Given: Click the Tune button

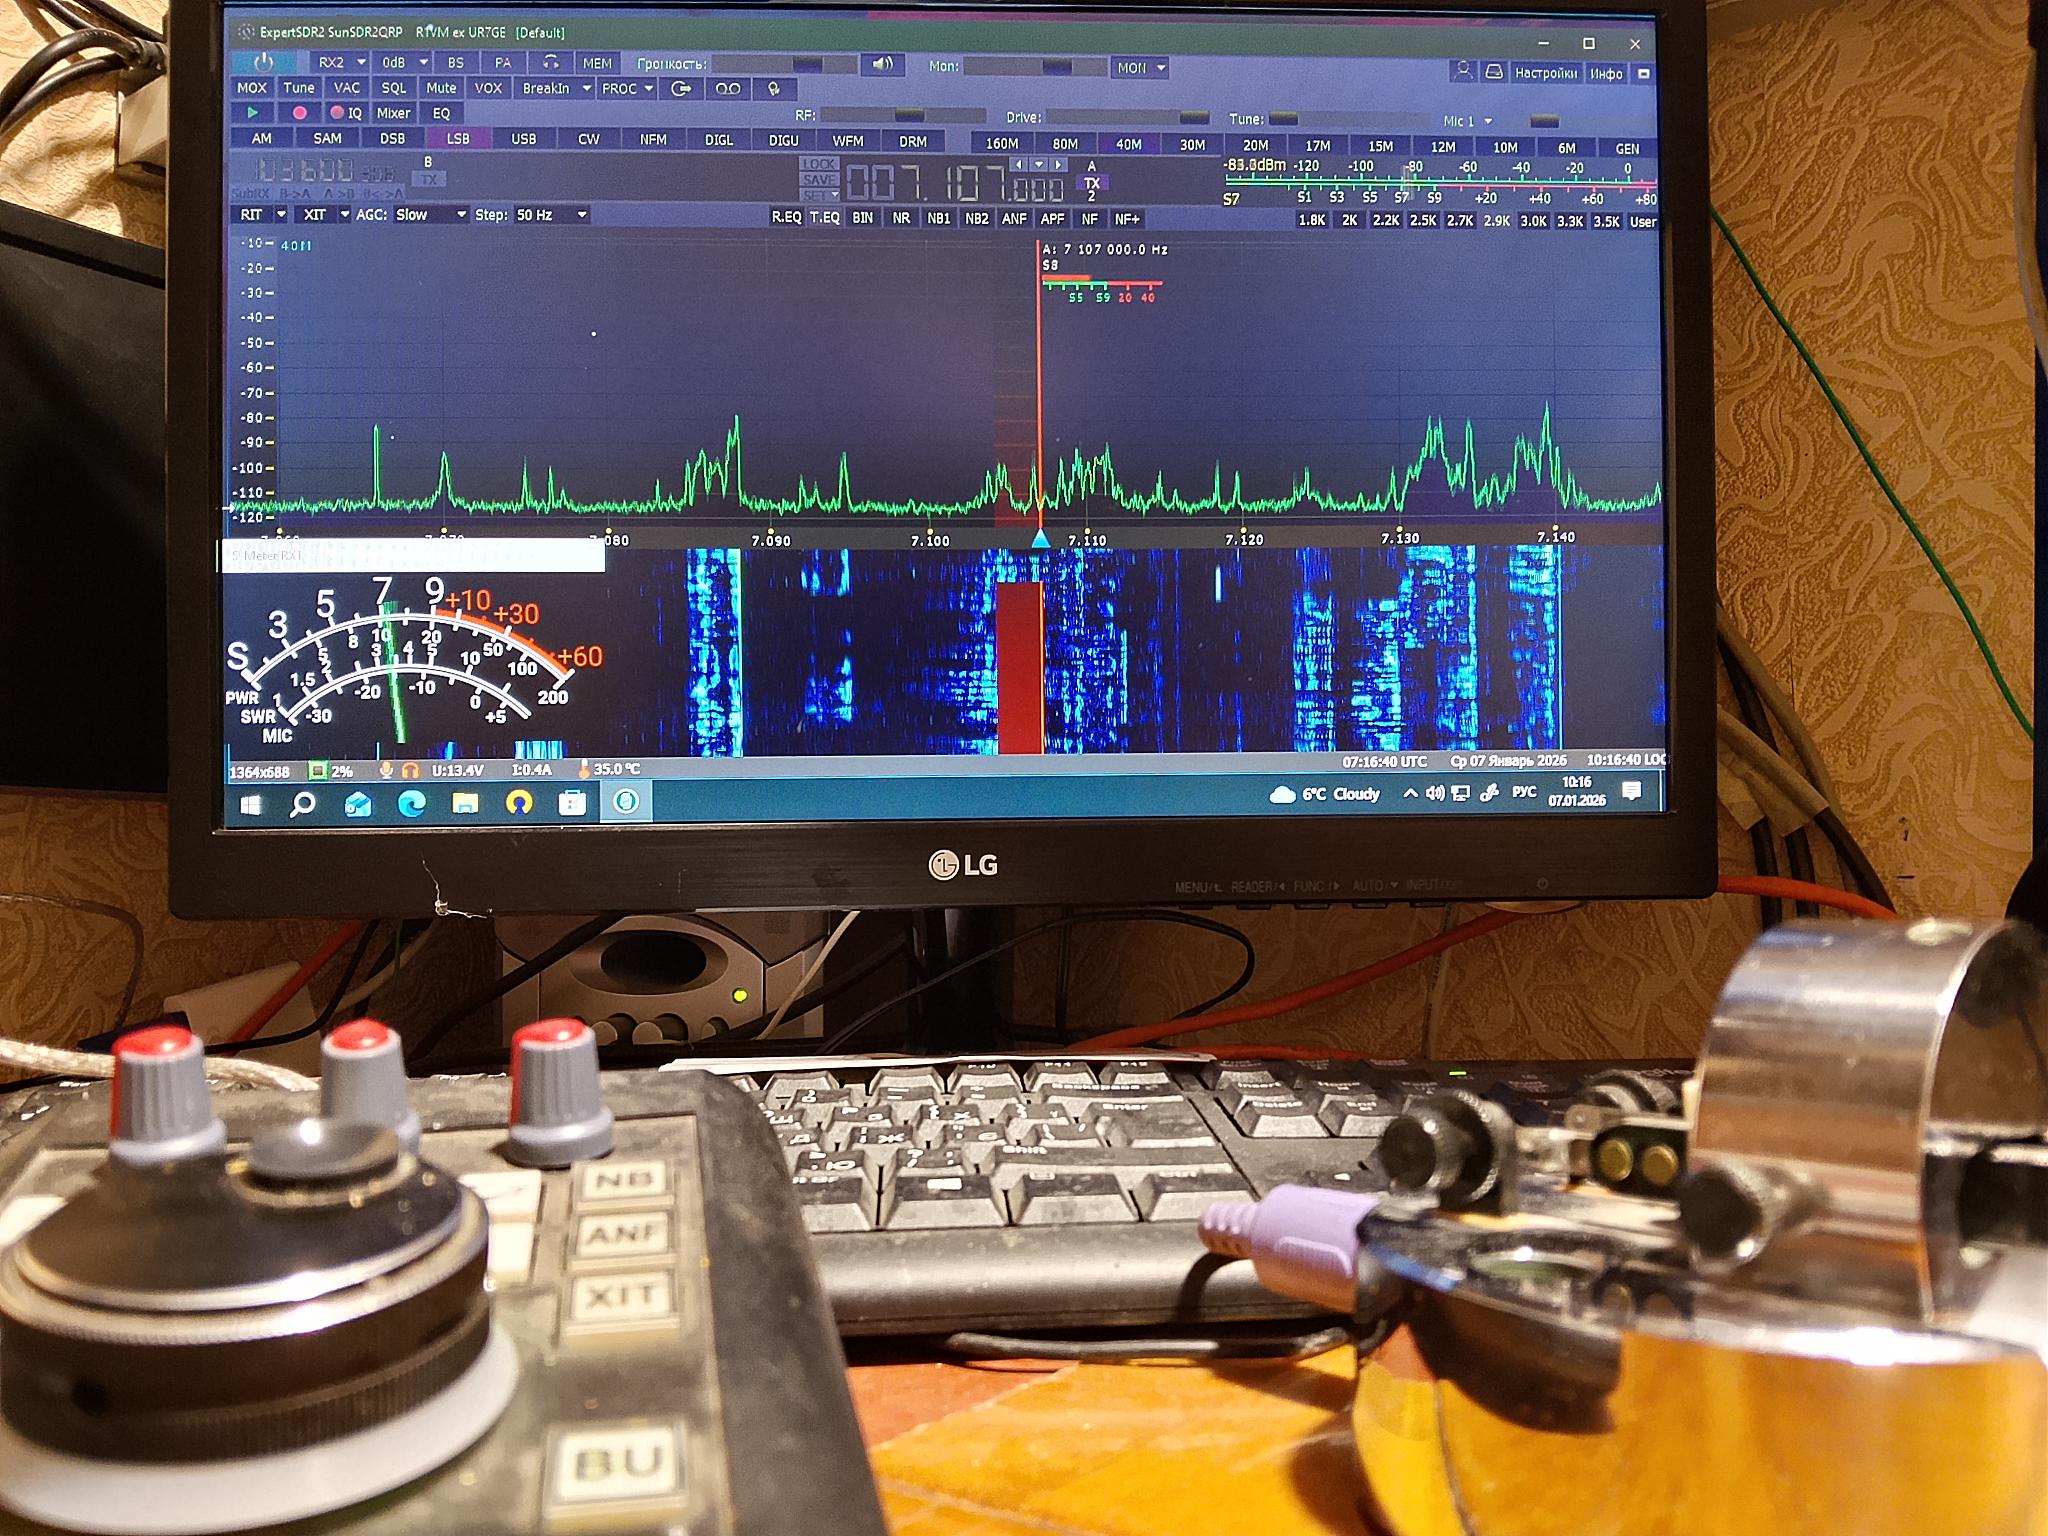Looking at the screenshot, I should (298, 88).
